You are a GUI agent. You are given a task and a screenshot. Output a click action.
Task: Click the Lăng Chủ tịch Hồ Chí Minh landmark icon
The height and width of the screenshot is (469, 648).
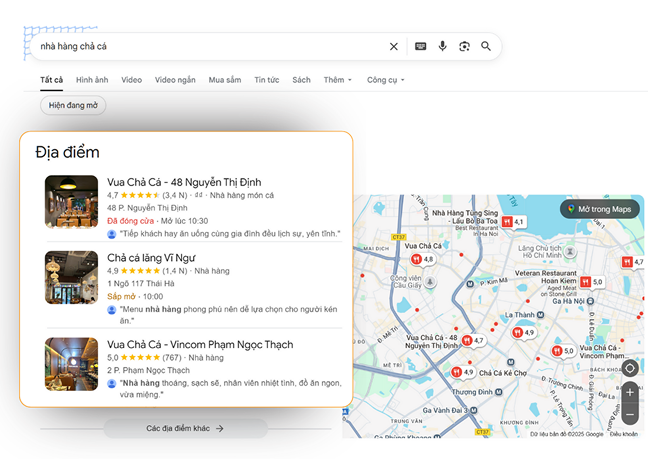(x=570, y=252)
